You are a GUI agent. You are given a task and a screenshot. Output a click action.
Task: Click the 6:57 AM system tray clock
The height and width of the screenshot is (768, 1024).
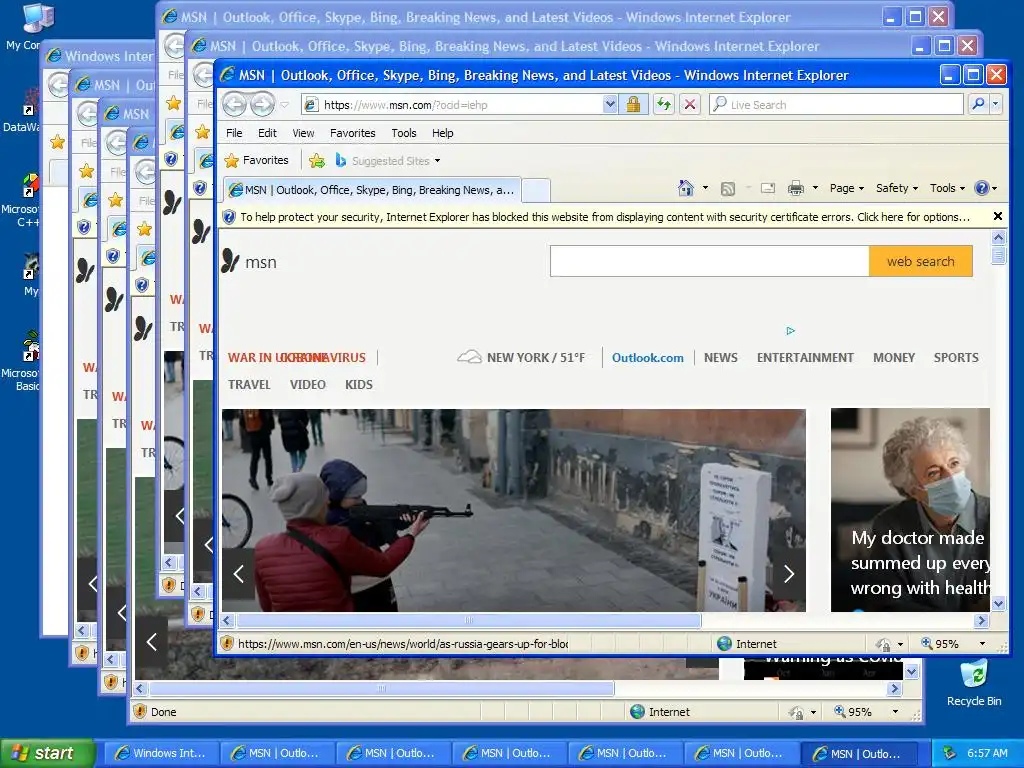987,753
